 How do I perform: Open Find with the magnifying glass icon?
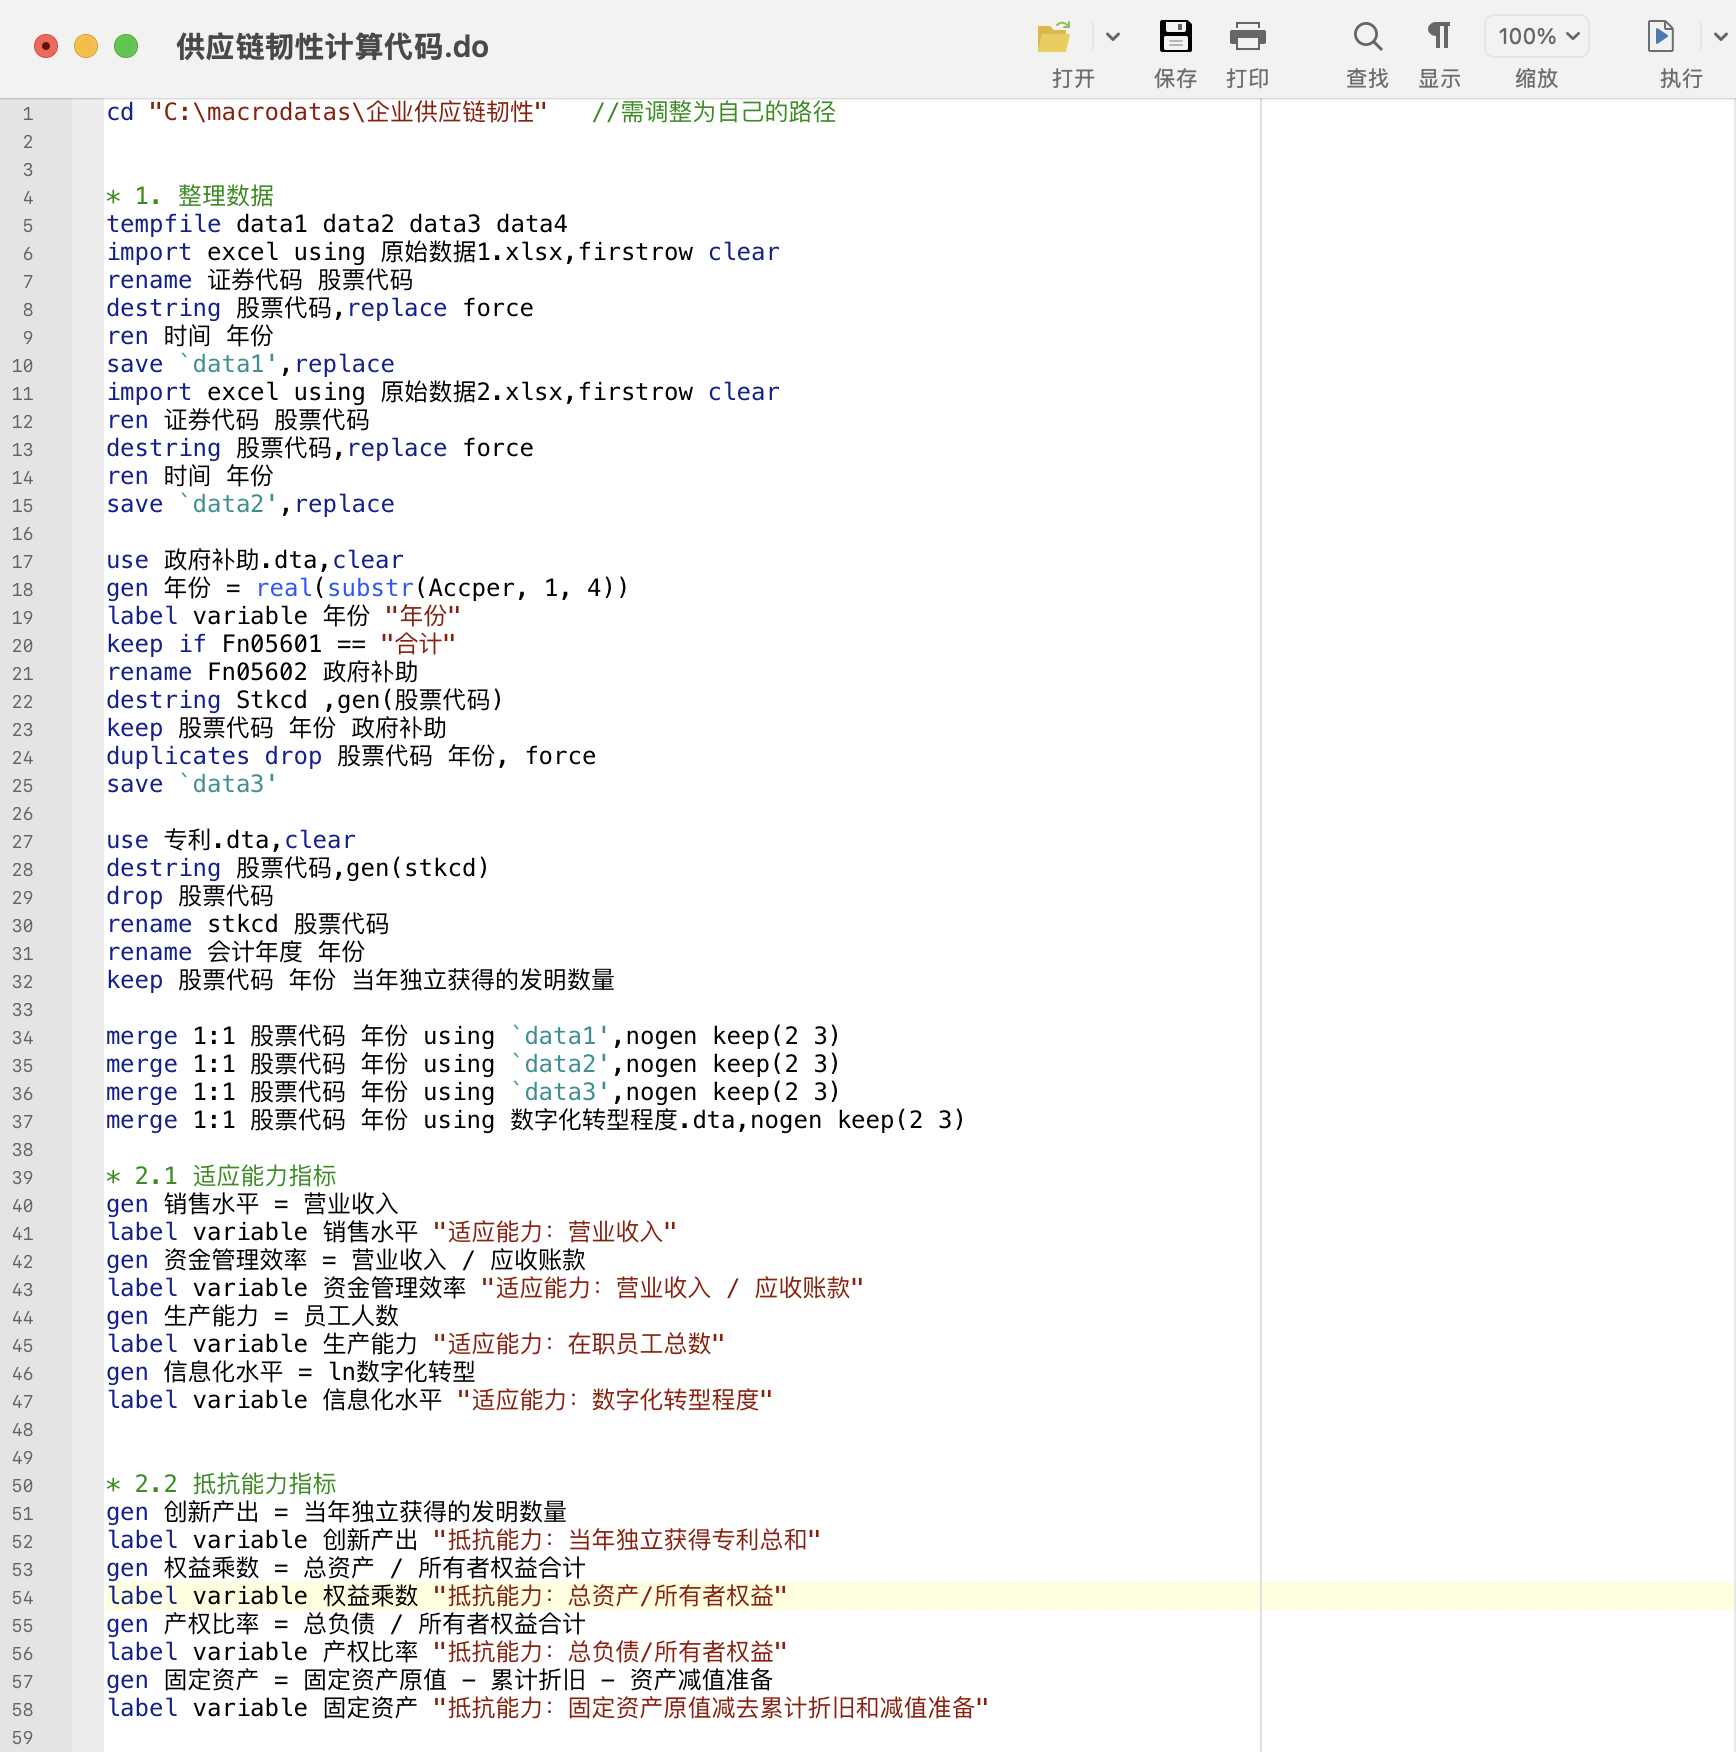(1367, 38)
